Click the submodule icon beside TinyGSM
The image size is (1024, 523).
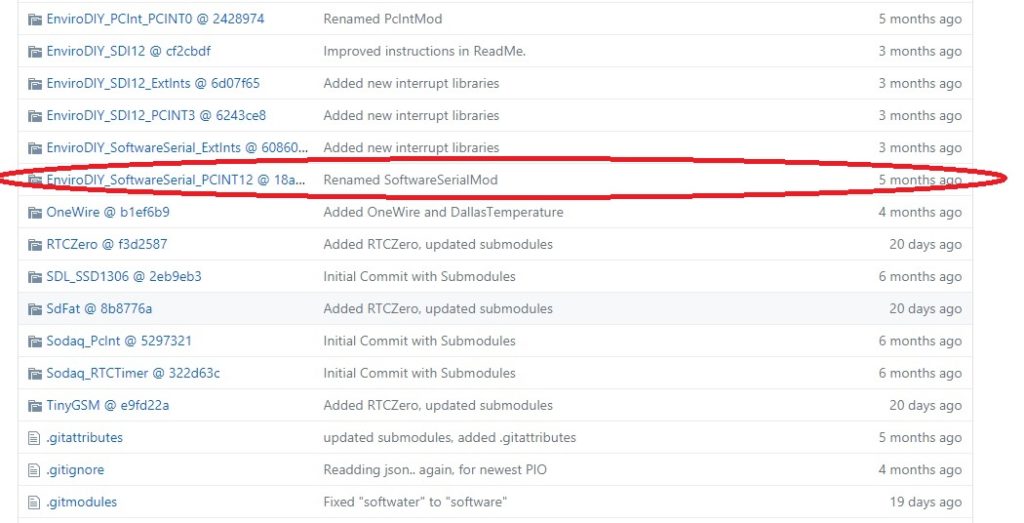(35, 405)
